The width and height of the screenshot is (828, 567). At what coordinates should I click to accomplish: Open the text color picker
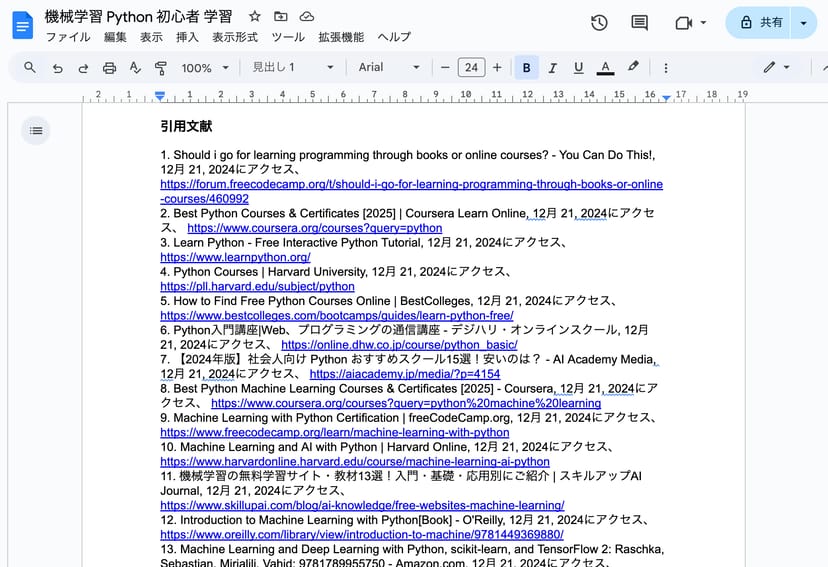pyautogui.click(x=605, y=68)
